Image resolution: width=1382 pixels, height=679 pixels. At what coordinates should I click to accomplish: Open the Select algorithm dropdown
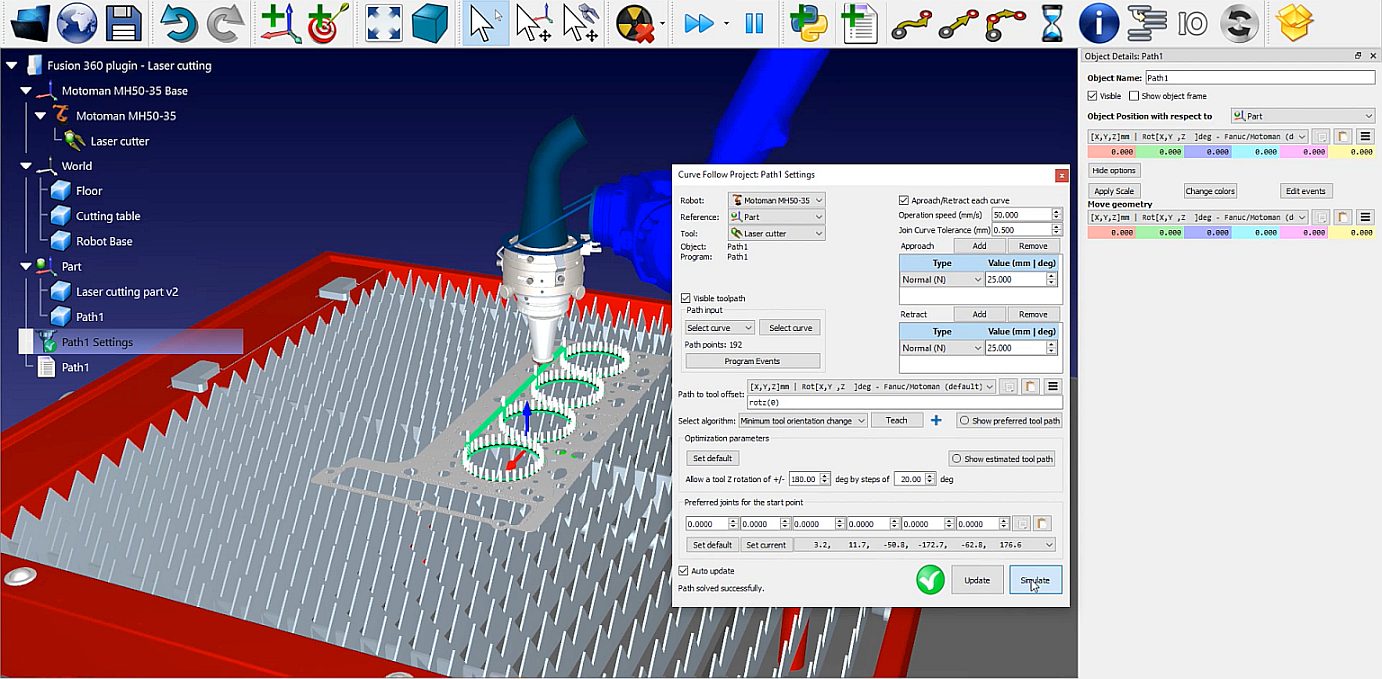[800, 420]
